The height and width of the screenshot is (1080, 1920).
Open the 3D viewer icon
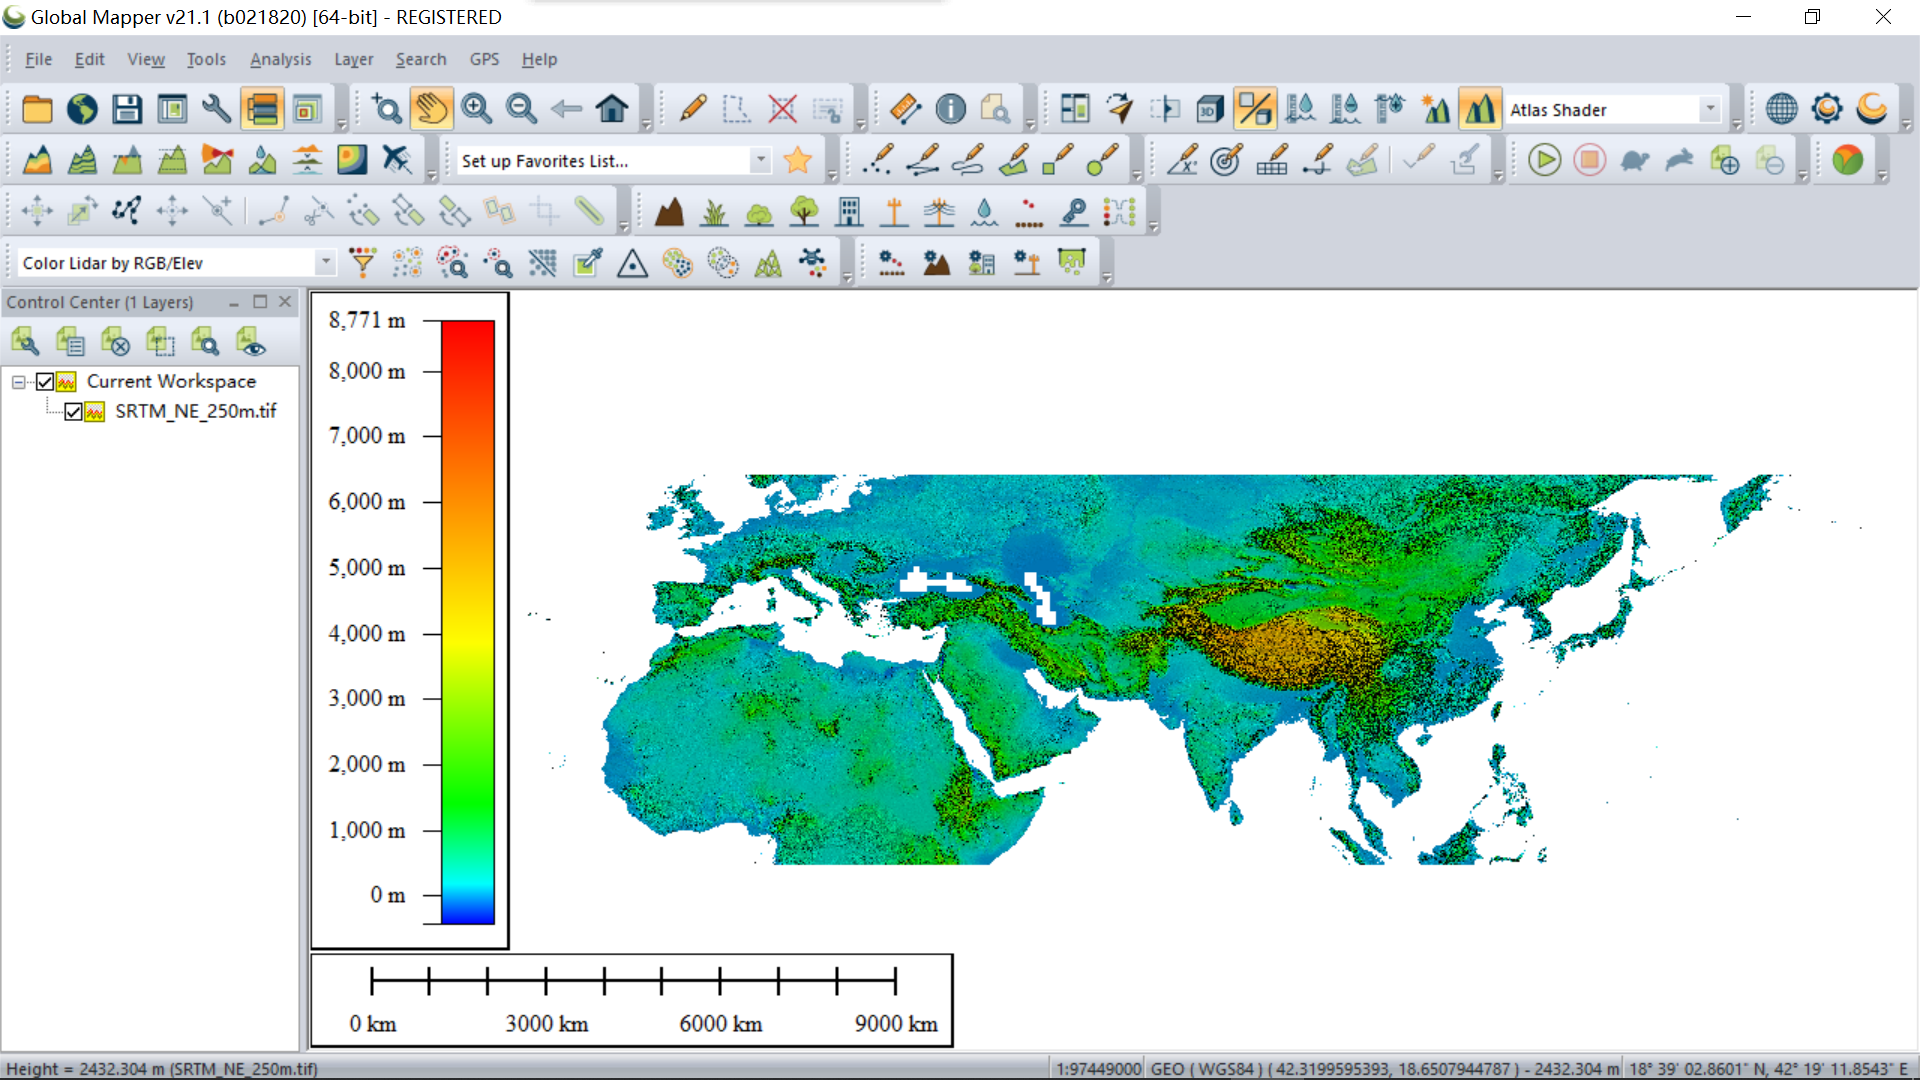(1209, 109)
